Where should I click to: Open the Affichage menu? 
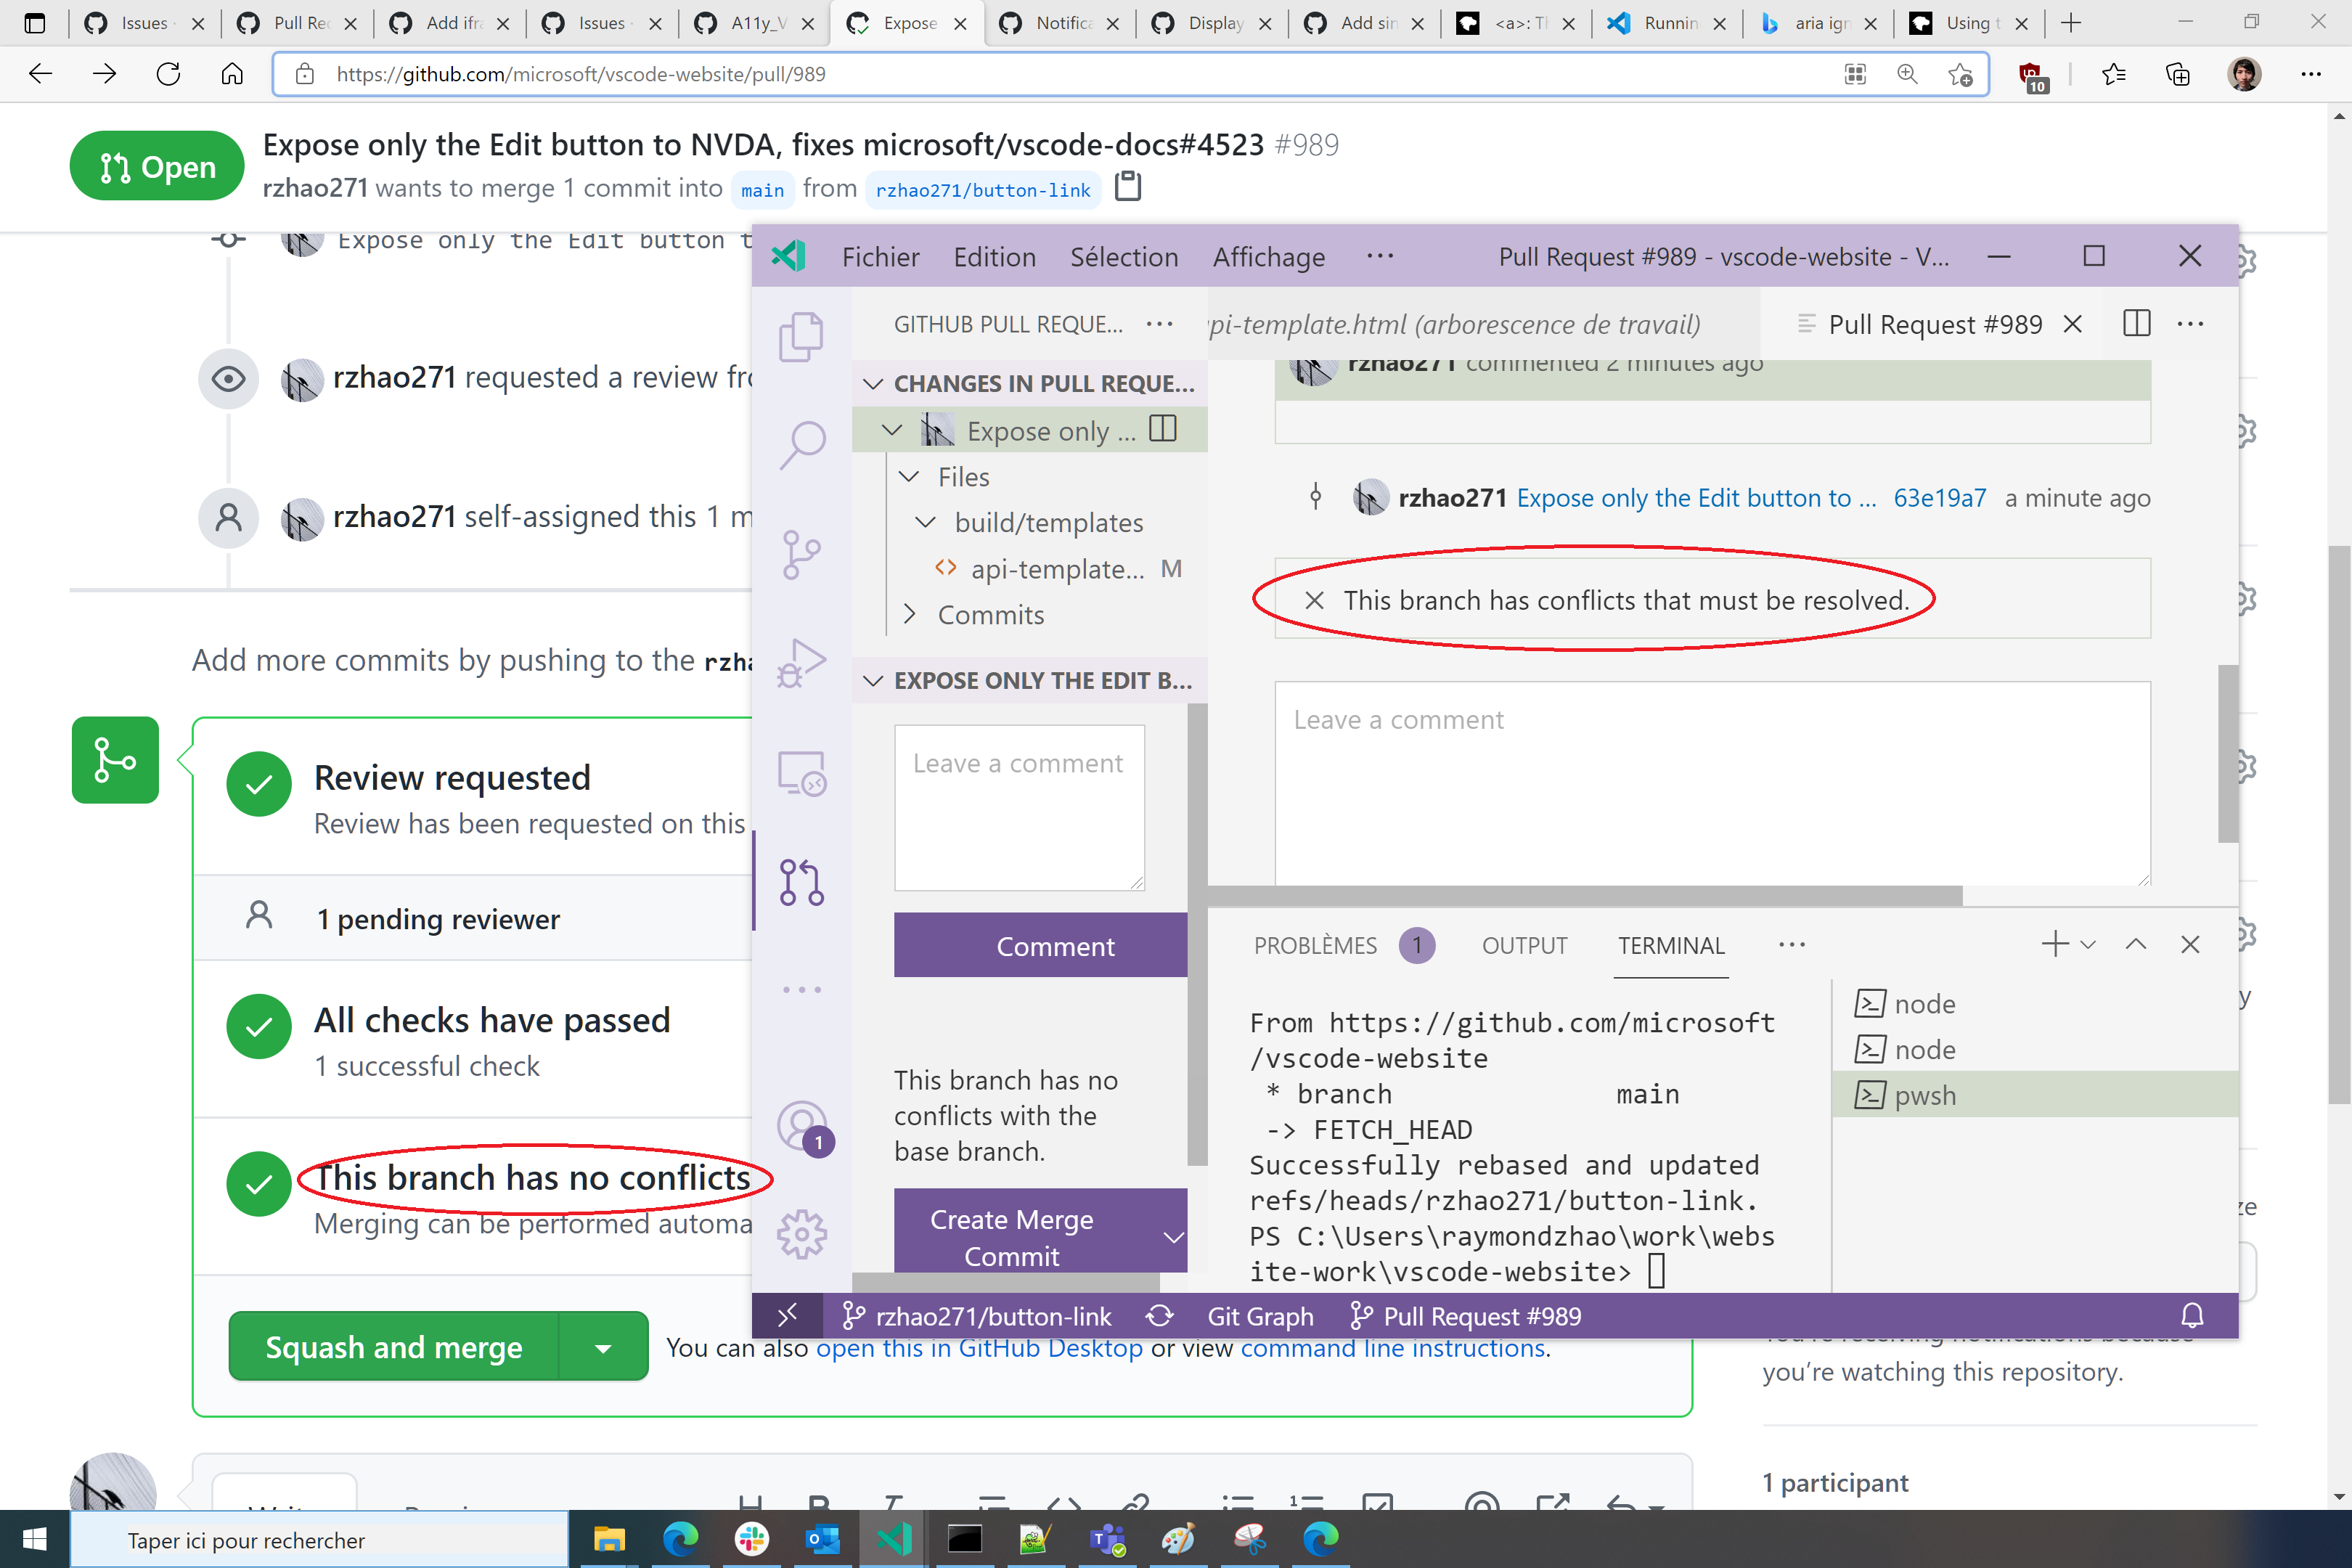click(x=1268, y=257)
